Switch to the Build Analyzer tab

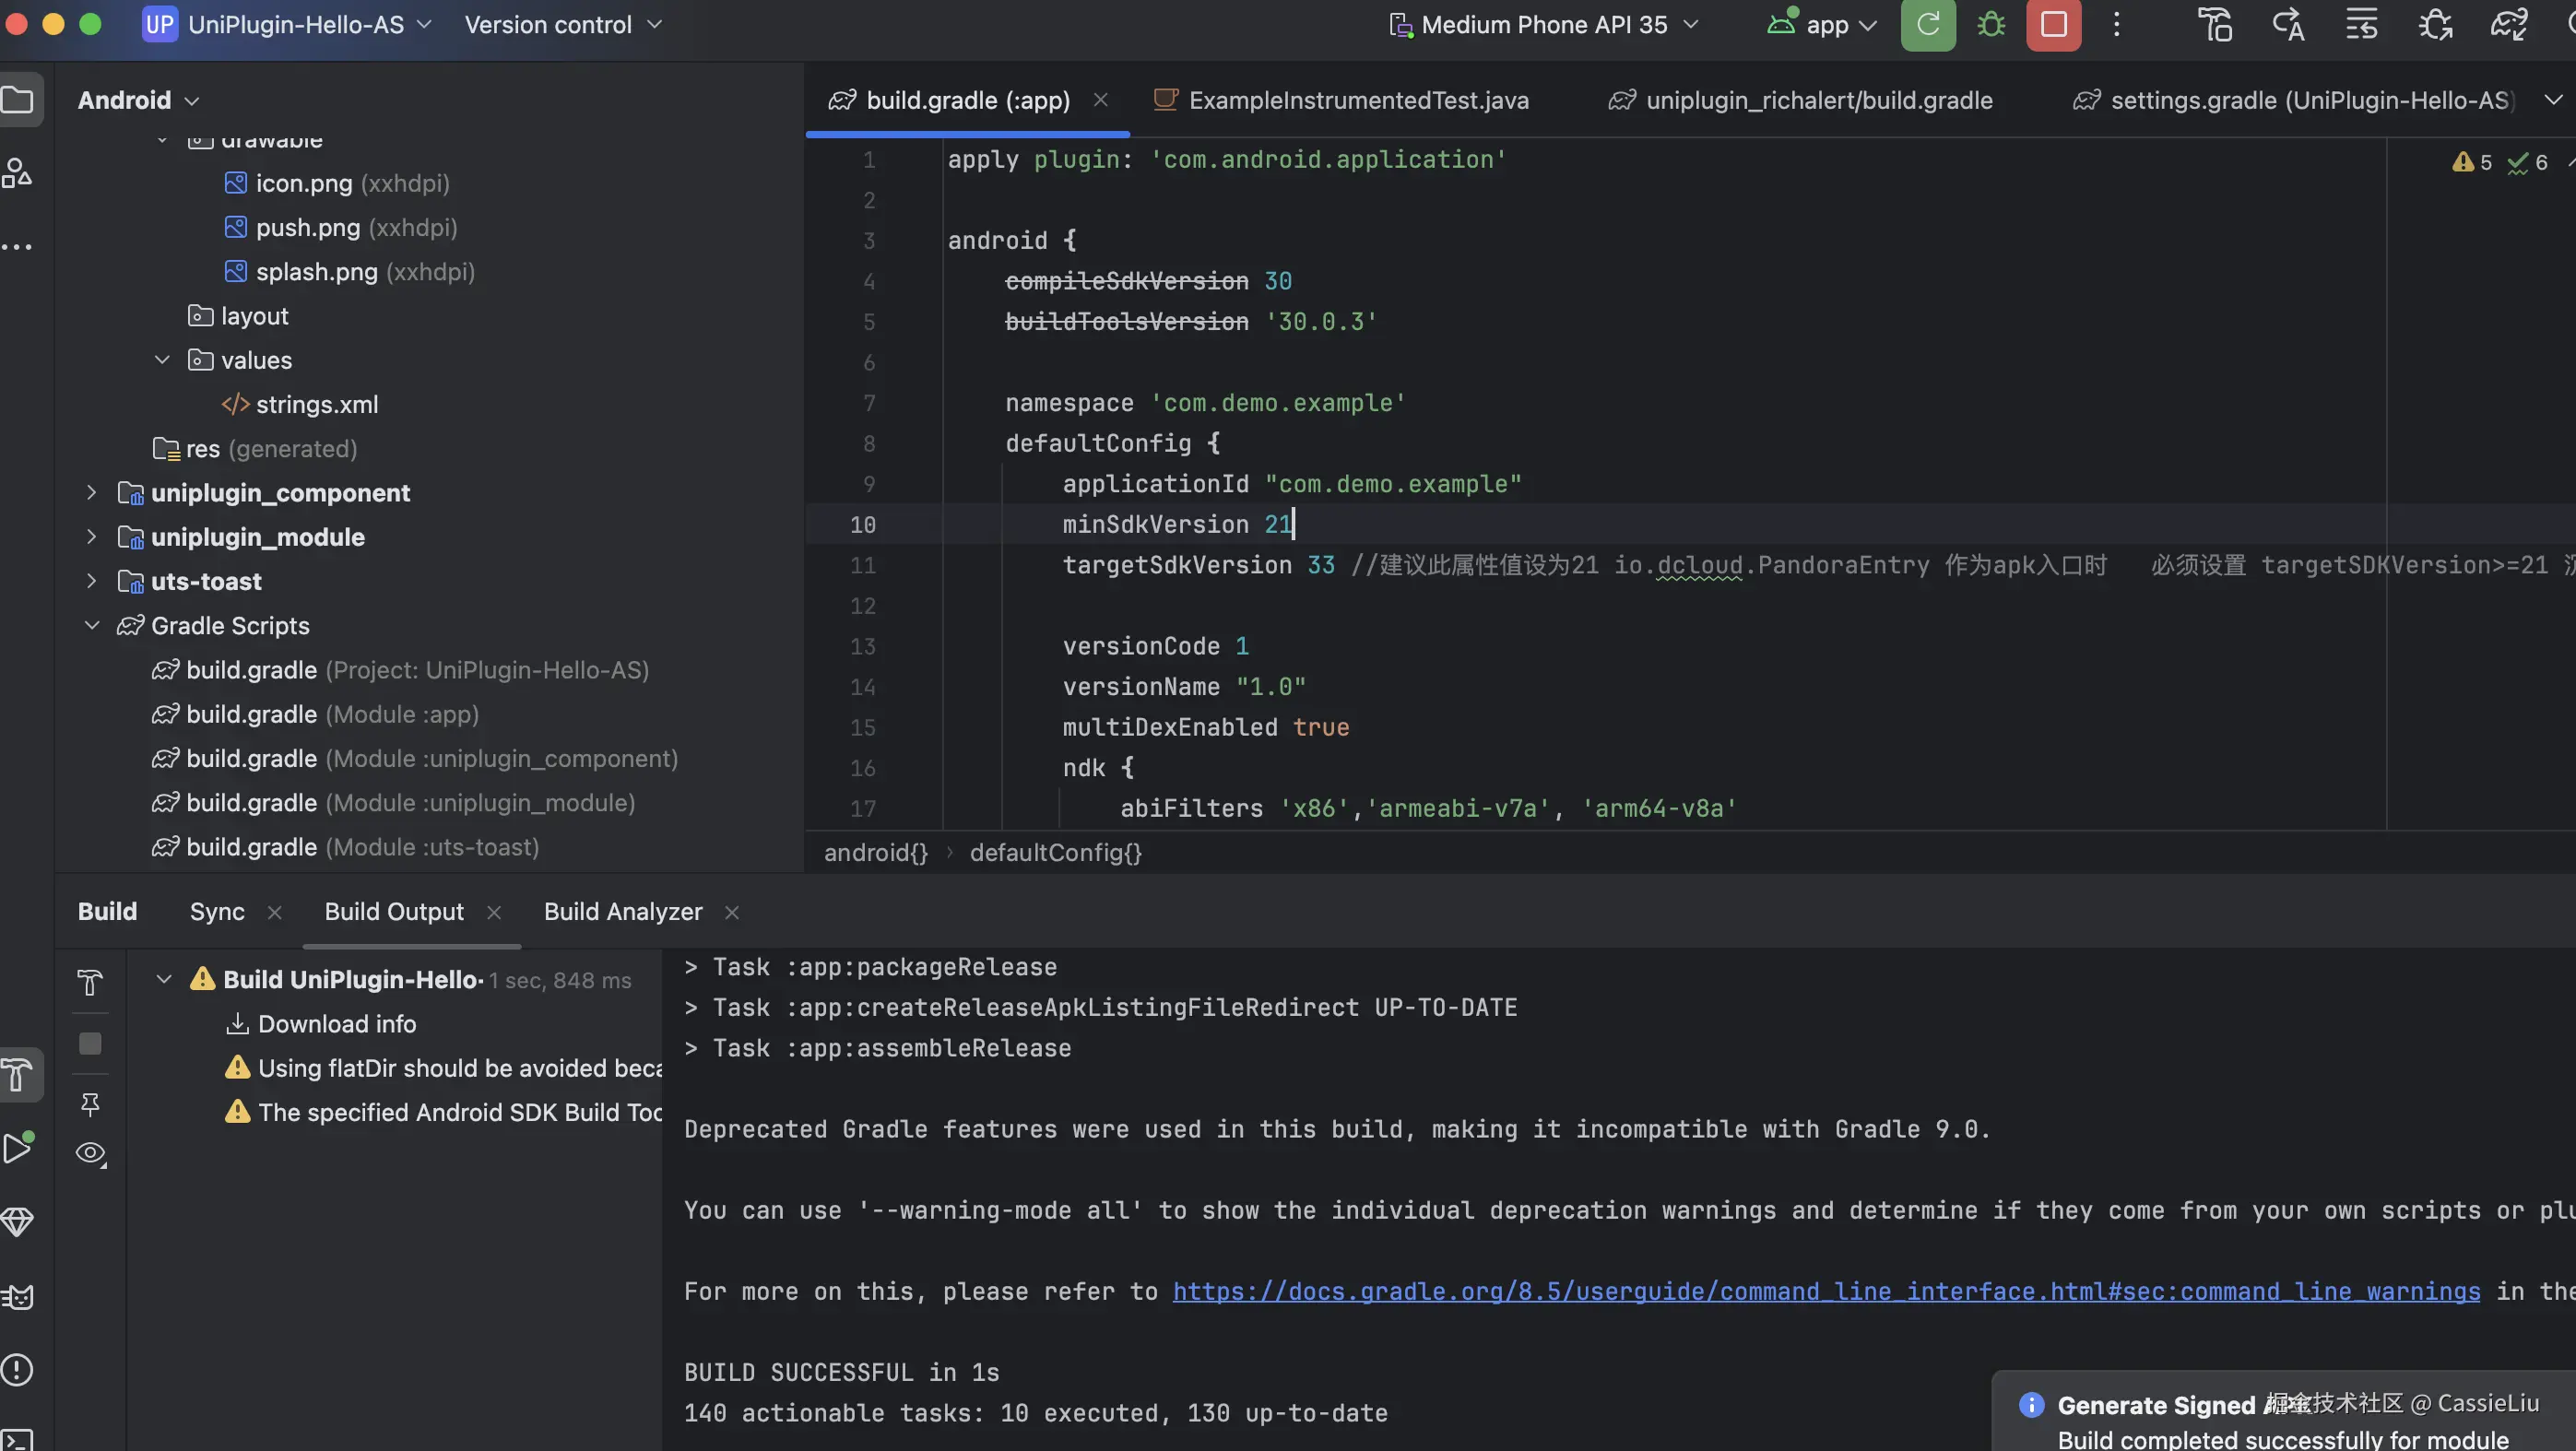tap(622, 912)
